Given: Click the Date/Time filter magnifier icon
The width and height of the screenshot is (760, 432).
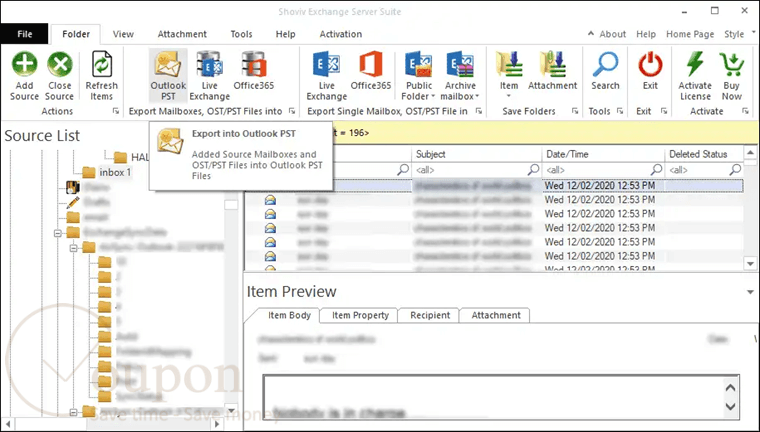Looking at the screenshot, I should pos(656,169).
